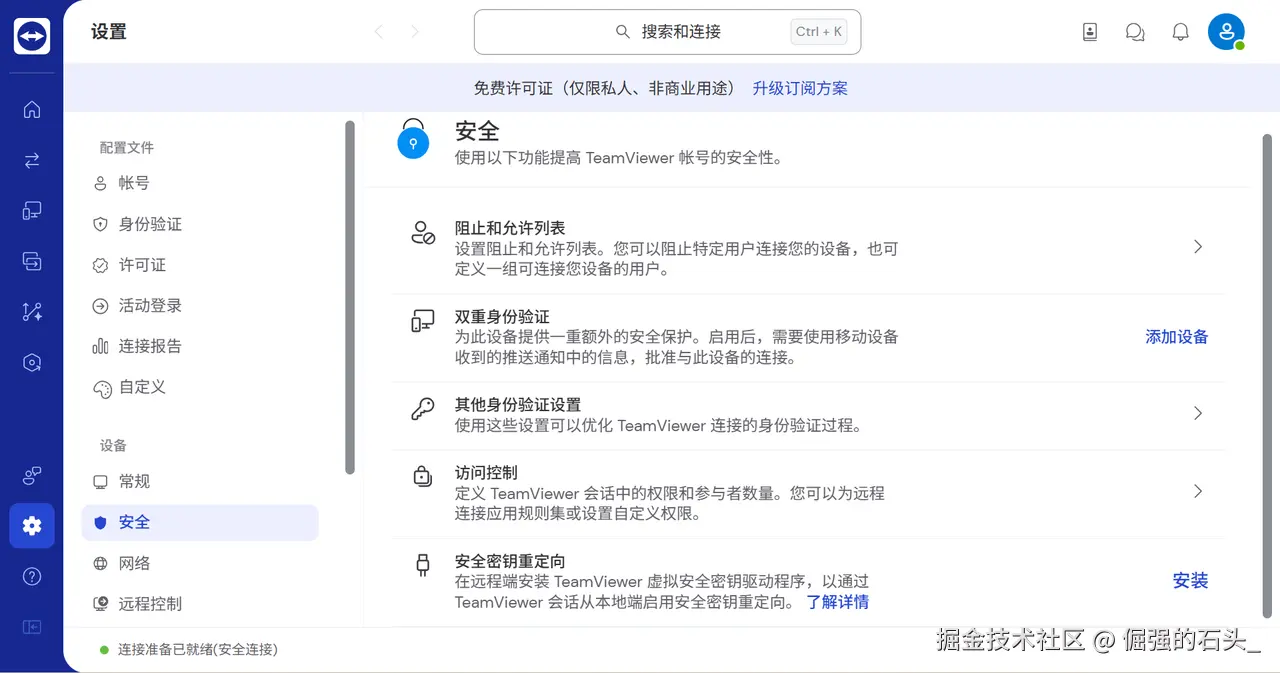Click the 升级订阅方案 link
Screen dimensions: 1280x673
800,88
